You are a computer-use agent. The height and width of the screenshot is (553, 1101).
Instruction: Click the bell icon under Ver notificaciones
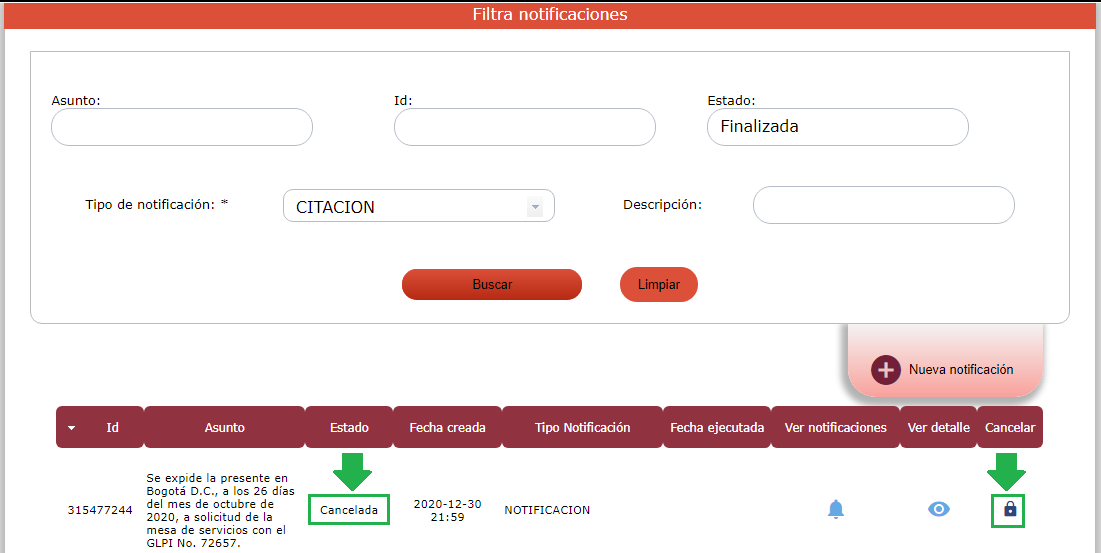[836, 510]
